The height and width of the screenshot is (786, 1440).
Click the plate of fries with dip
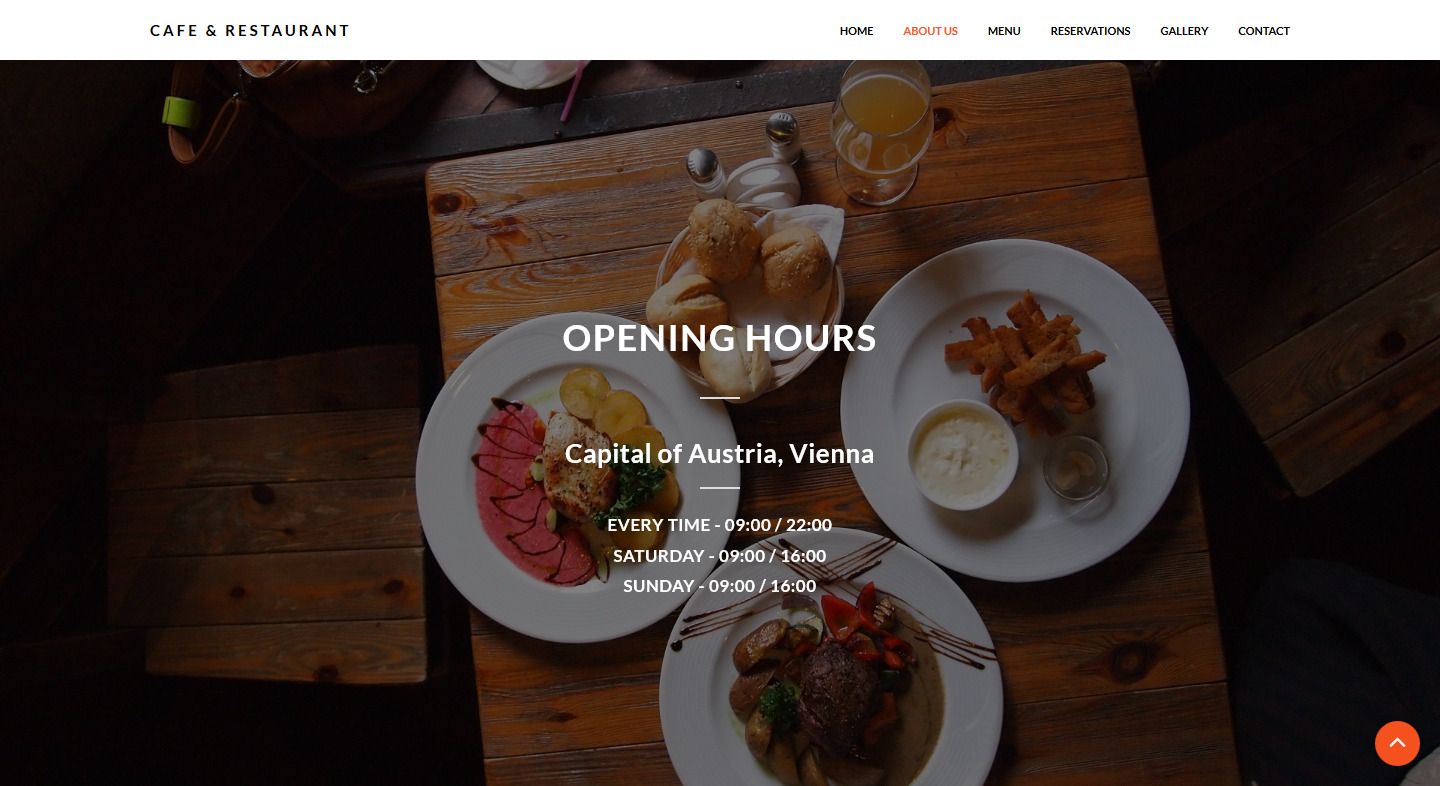1015,410
